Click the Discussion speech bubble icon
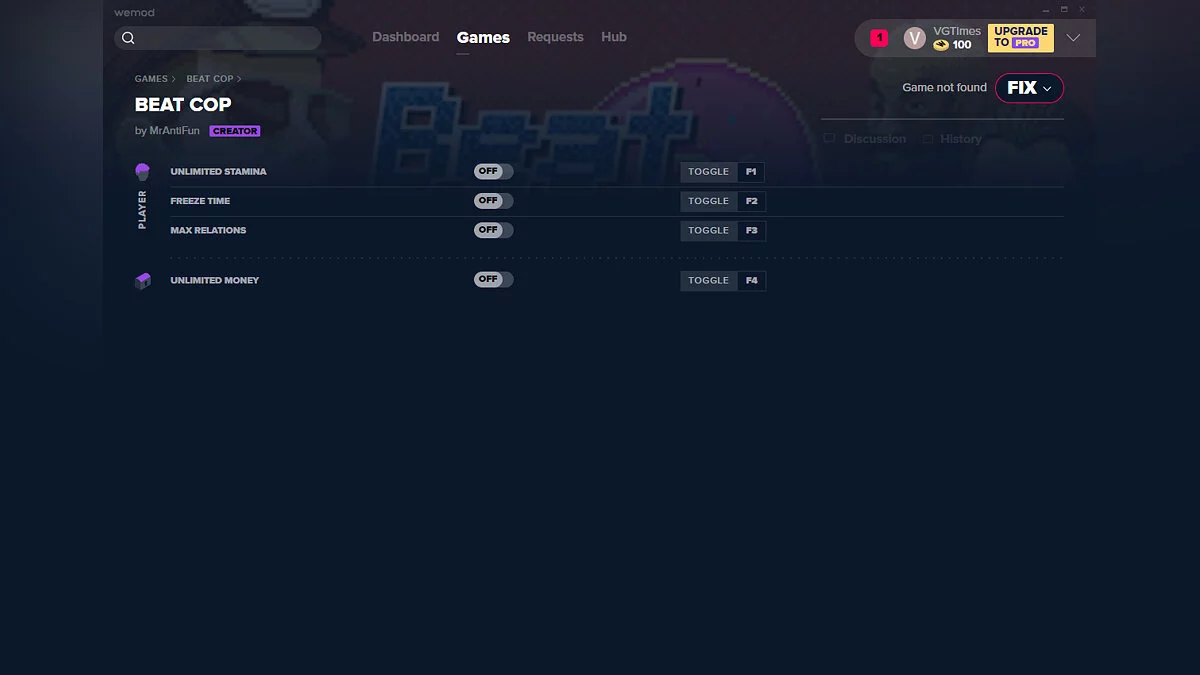 pyautogui.click(x=829, y=139)
